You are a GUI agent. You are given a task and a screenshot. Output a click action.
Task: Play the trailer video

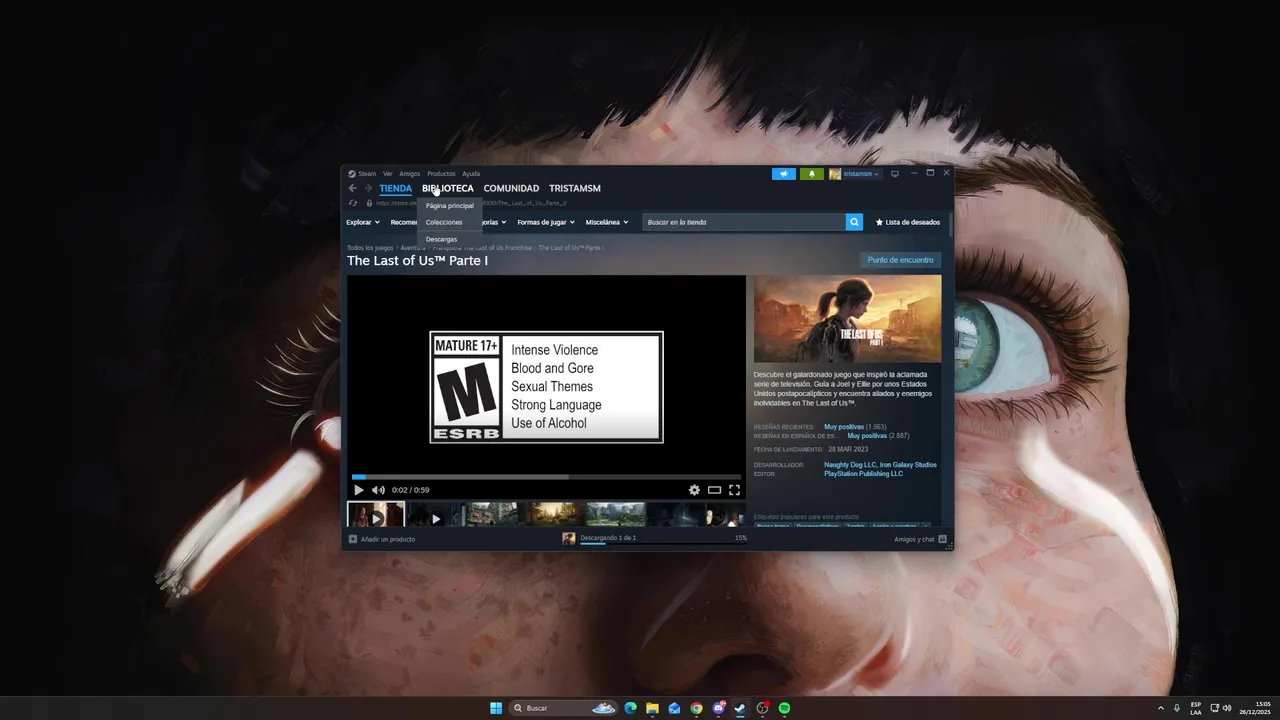click(359, 490)
